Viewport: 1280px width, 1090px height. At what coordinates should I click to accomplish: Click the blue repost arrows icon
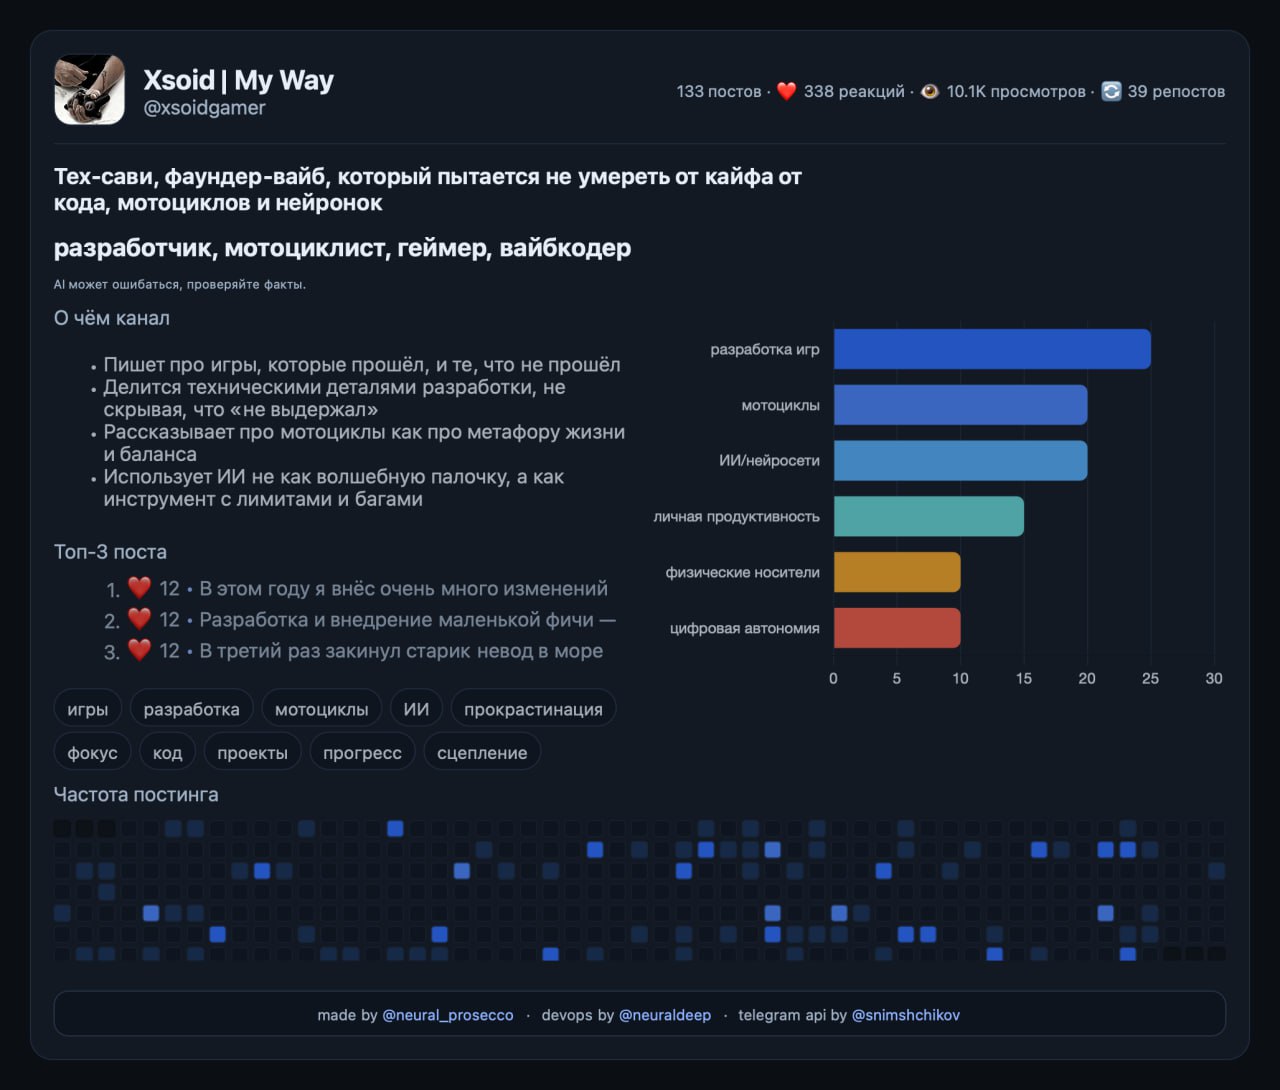pos(1111,91)
